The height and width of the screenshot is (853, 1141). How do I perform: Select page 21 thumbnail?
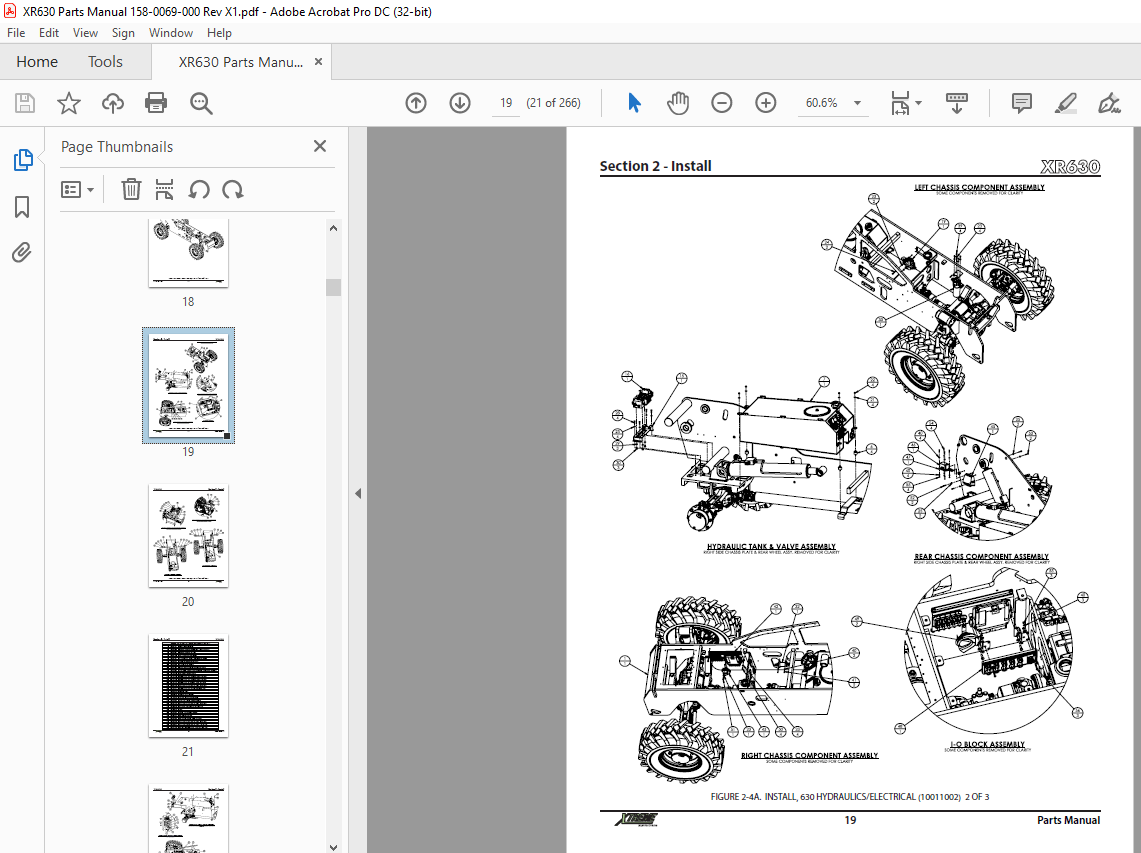[188, 685]
